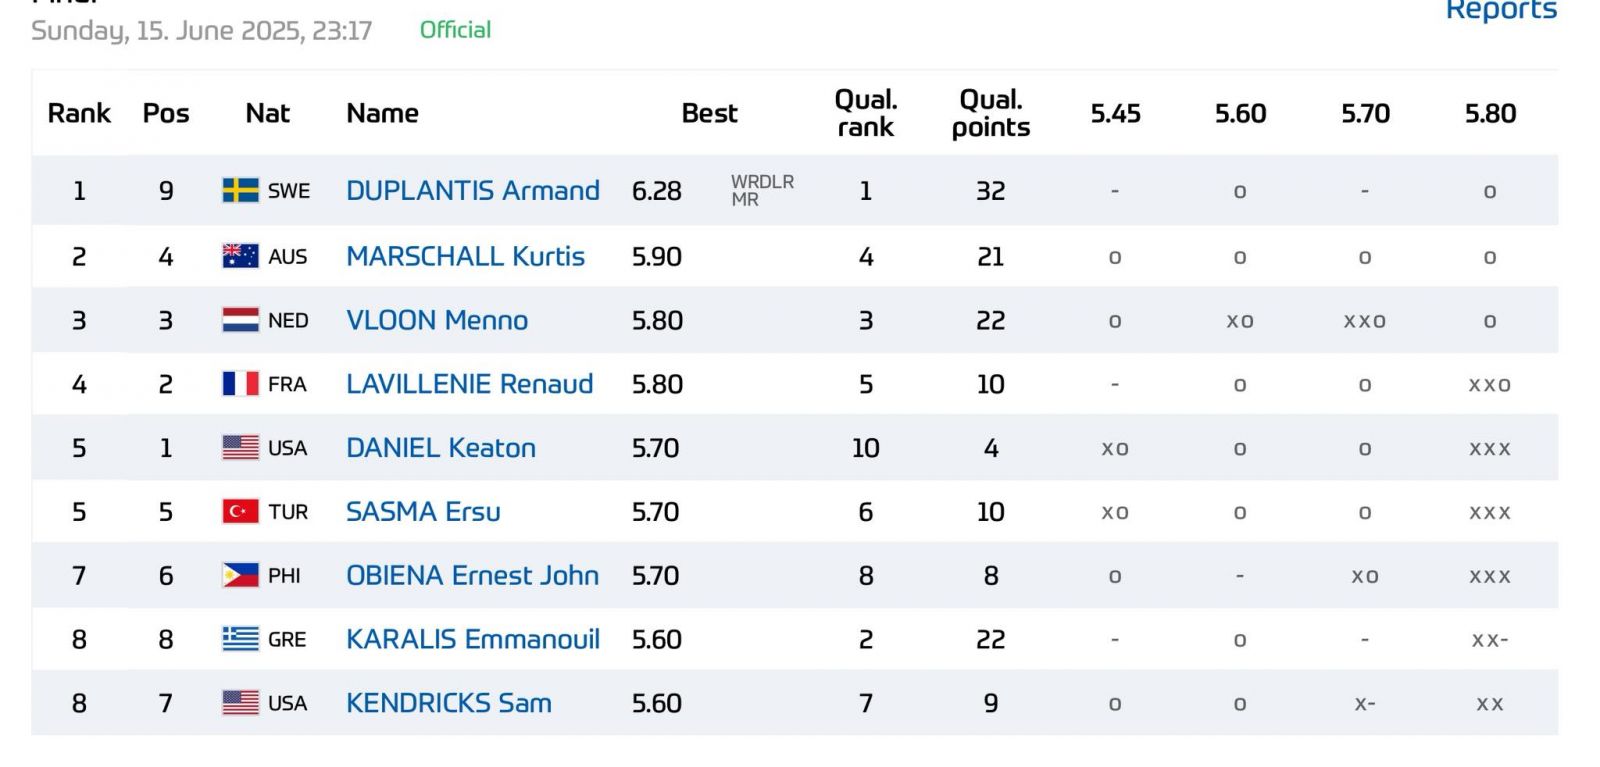Screen dimensions: 1600x767
Task: Open MARSCHALL Kurtis athlete profile
Action: point(465,256)
